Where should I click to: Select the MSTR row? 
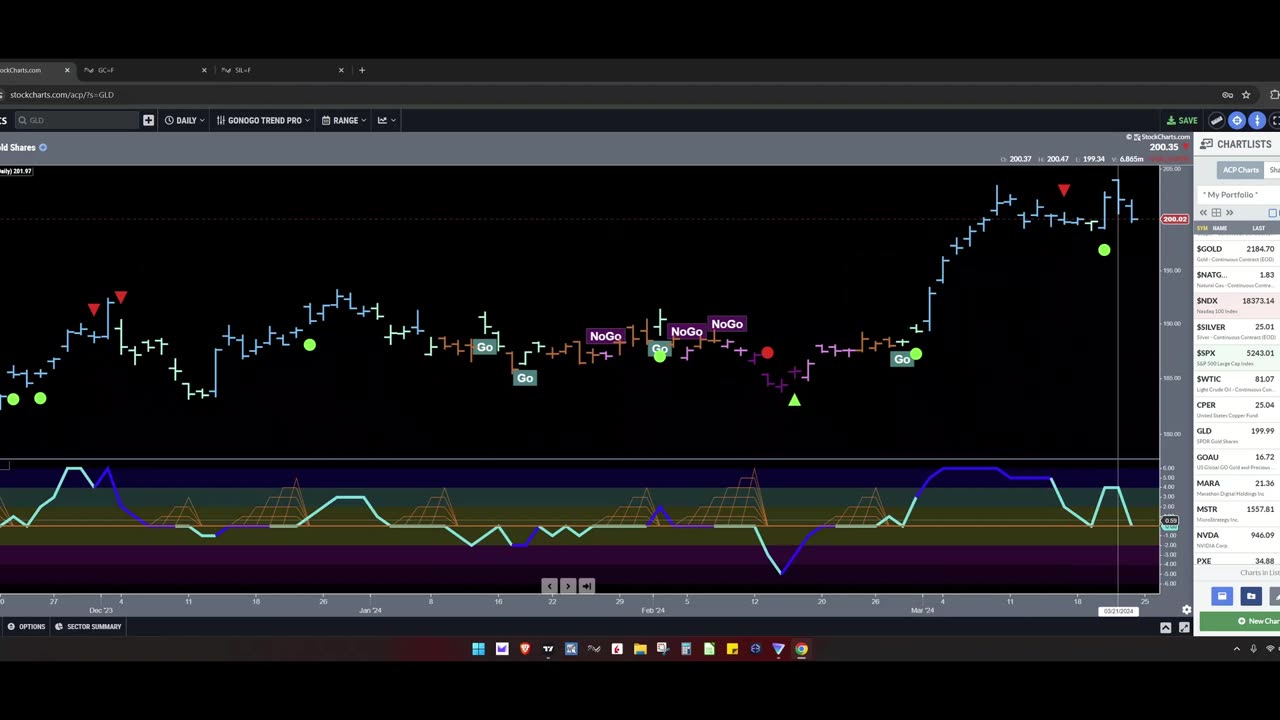(x=1237, y=513)
